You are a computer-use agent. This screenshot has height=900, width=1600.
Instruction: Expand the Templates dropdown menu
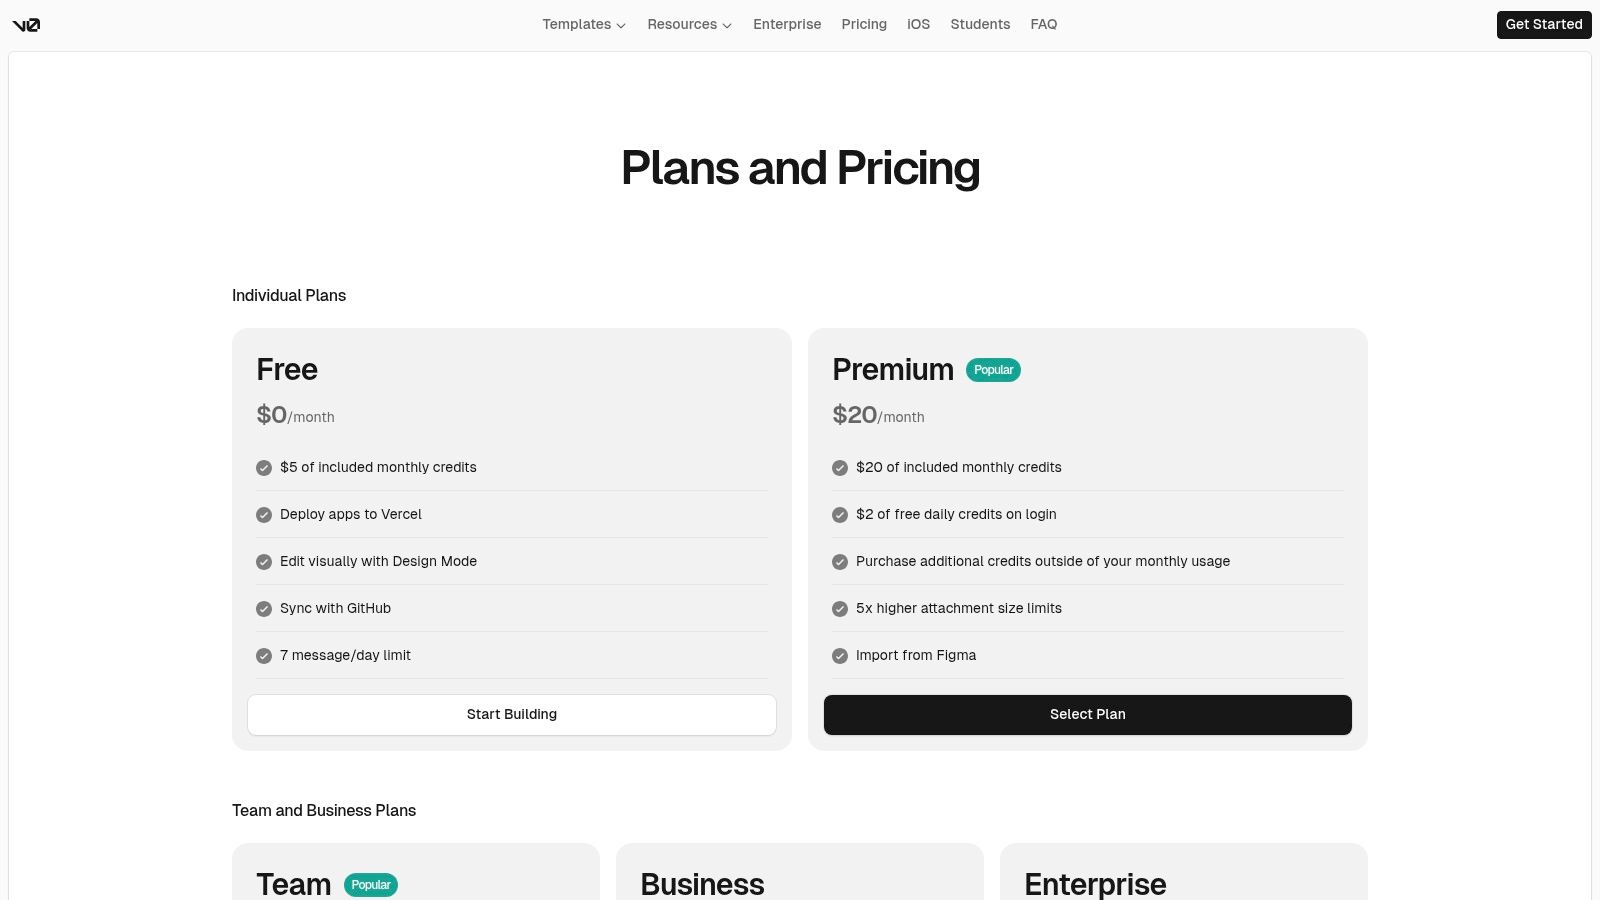584,24
